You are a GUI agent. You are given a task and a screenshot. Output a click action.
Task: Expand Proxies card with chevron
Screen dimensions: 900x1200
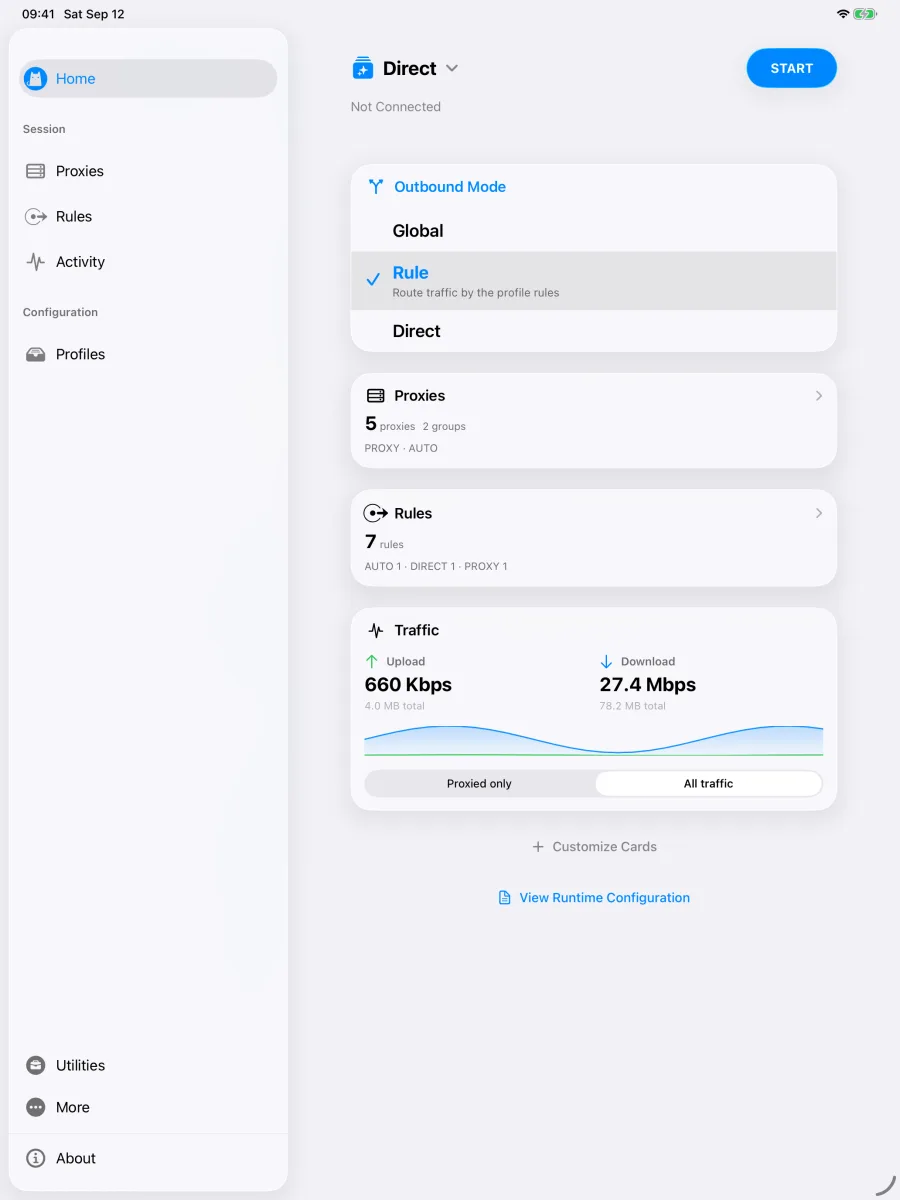click(x=819, y=396)
